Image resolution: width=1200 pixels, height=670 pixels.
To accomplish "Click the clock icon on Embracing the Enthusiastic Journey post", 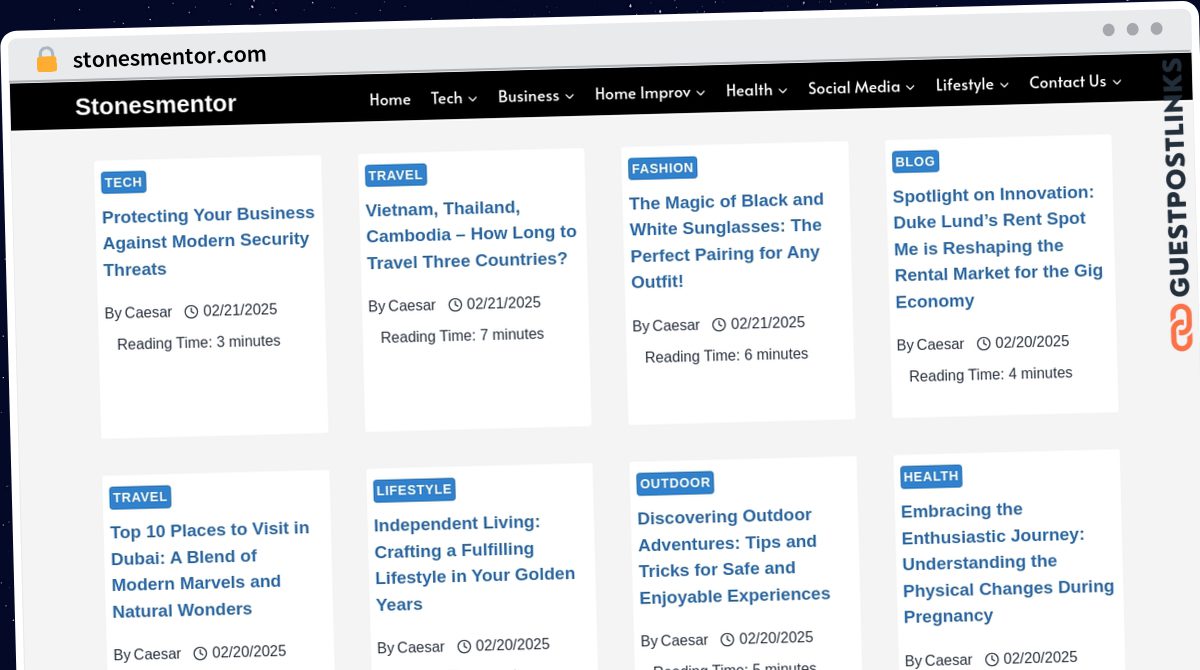I will pyautogui.click(x=992, y=659).
